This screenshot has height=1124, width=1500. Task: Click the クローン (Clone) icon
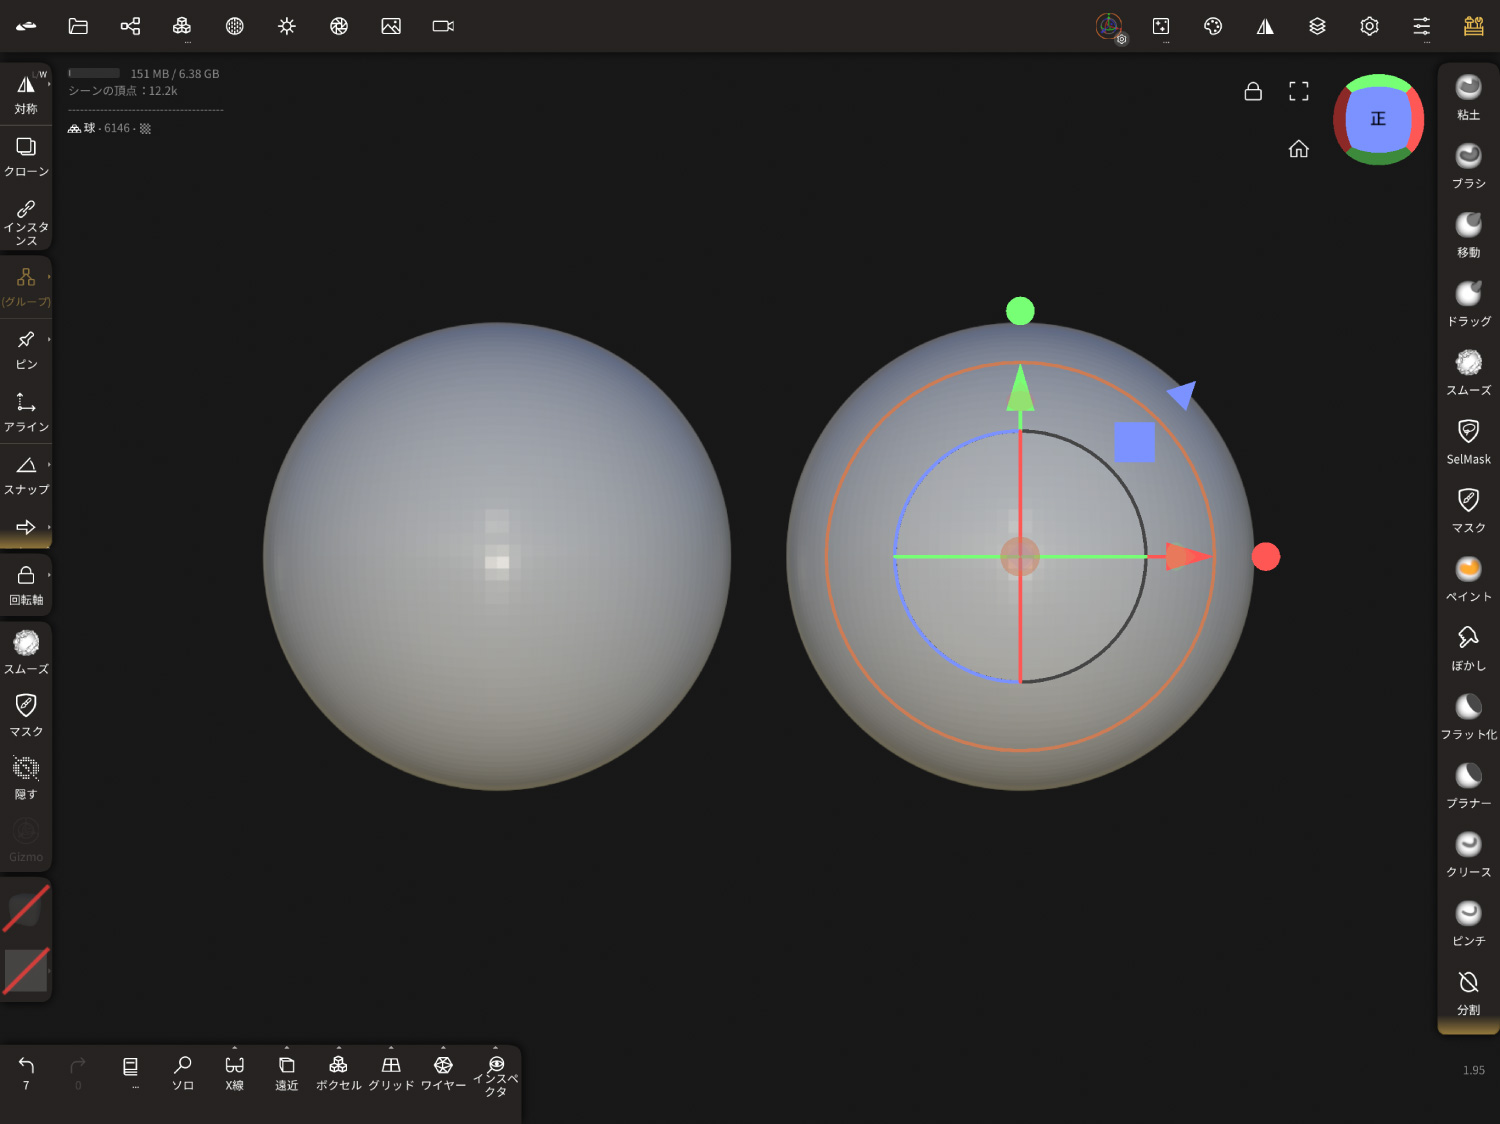26,156
